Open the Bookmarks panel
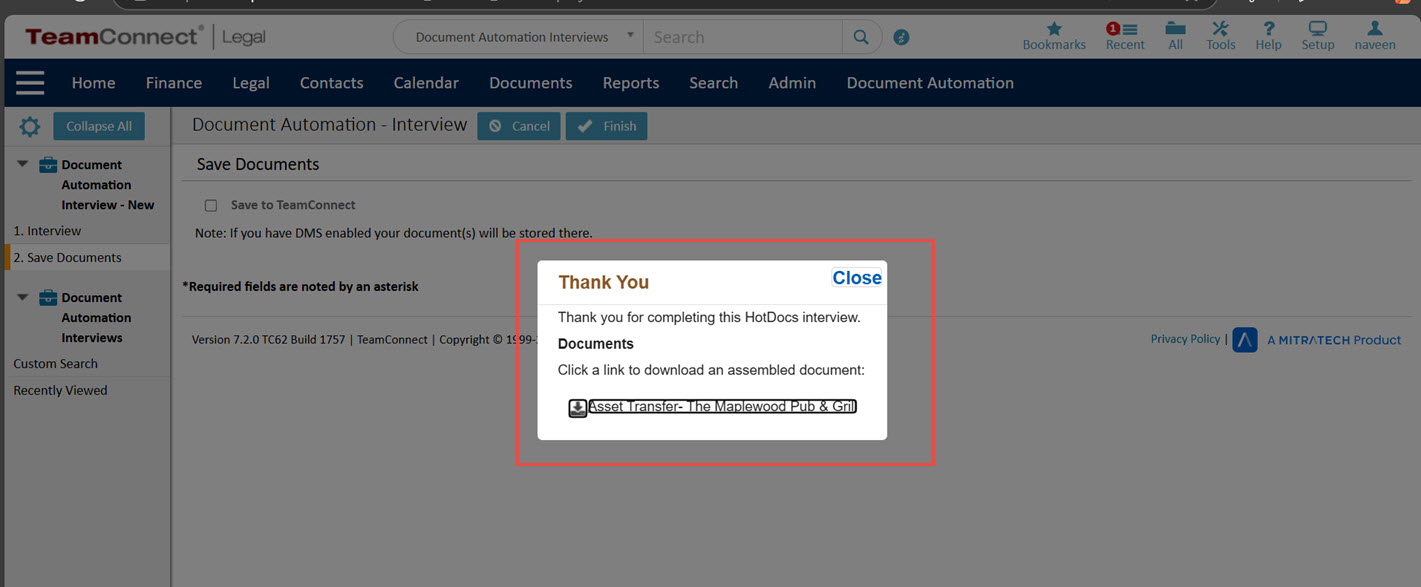 pos(1054,36)
